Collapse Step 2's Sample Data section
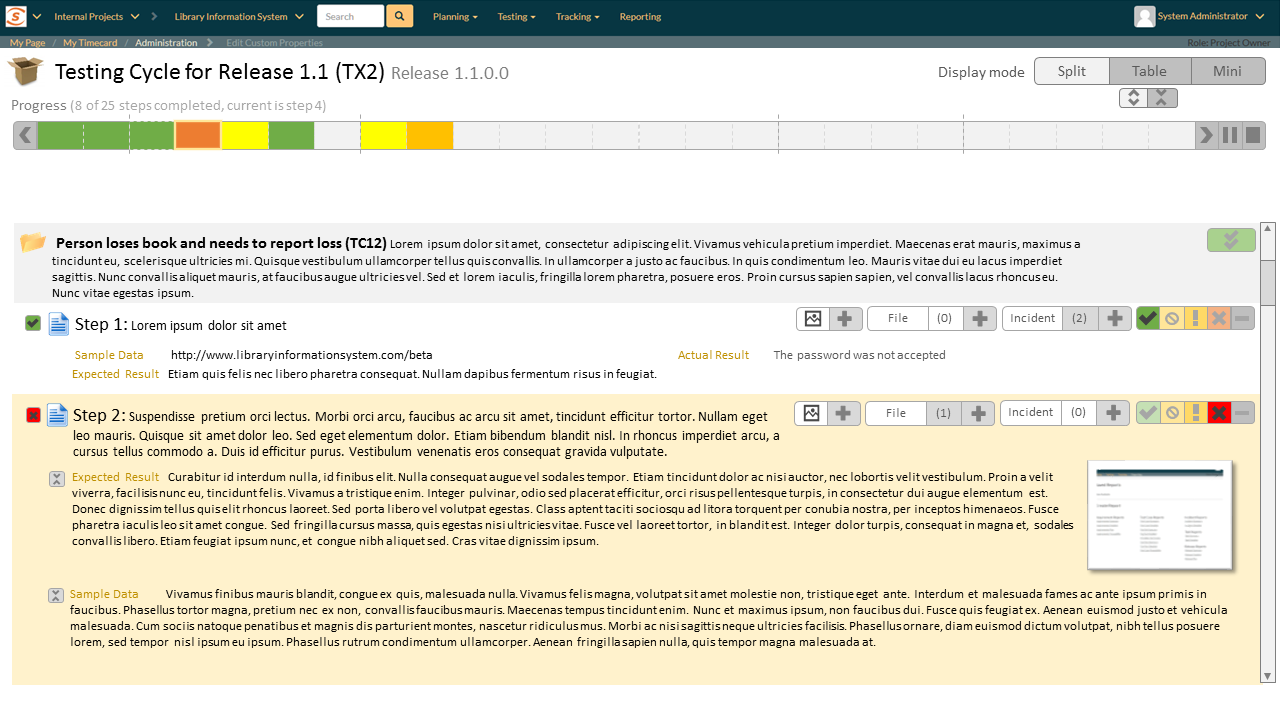 pyautogui.click(x=57, y=596)
